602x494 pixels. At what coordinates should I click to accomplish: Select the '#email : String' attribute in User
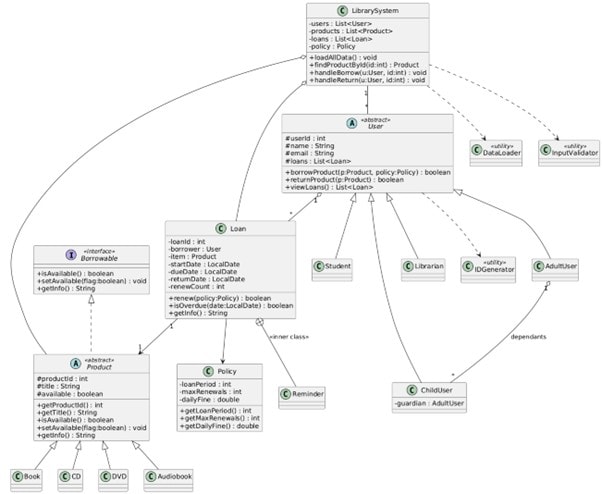click(309, 153)
